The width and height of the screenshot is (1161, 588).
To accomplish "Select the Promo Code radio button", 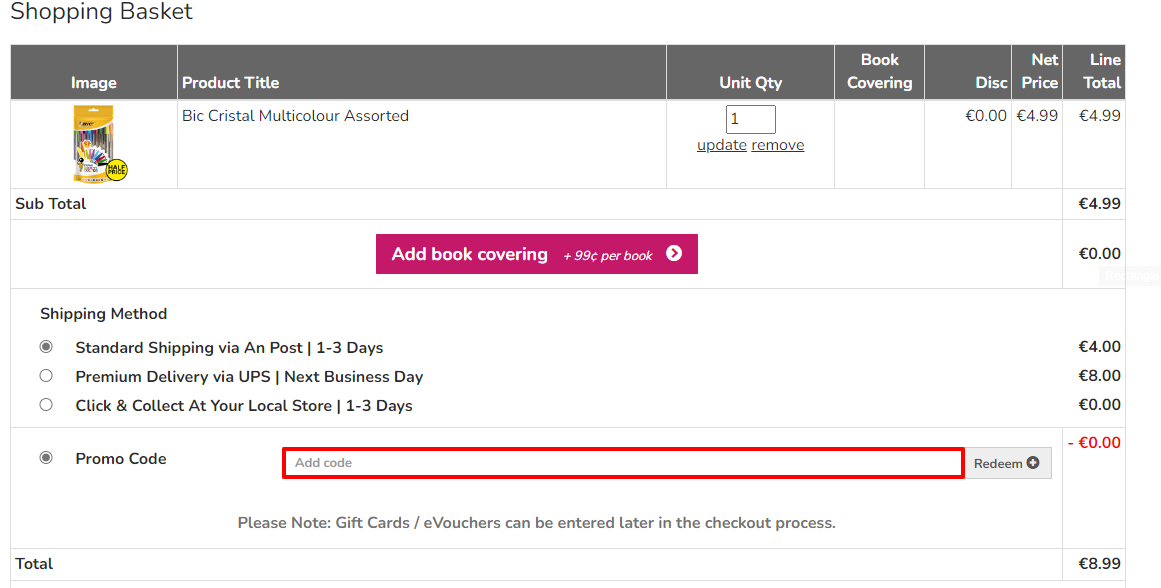I will click(x=45, y=457).
